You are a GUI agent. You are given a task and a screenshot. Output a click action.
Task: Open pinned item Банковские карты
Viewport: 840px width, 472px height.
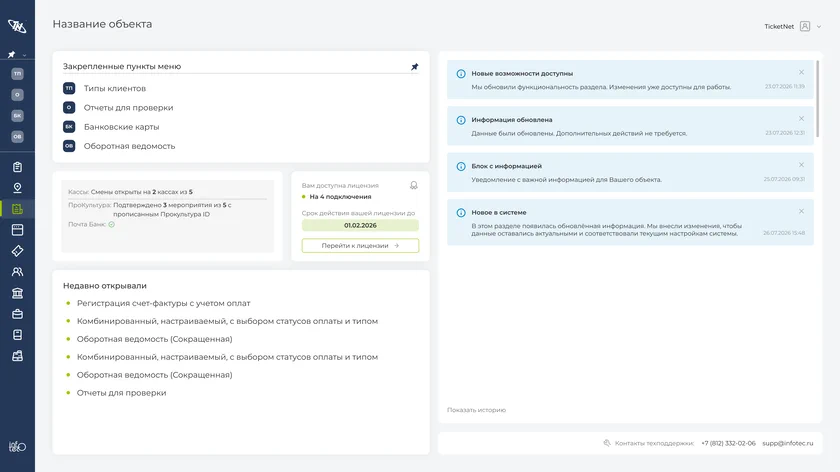pos(121,127)
